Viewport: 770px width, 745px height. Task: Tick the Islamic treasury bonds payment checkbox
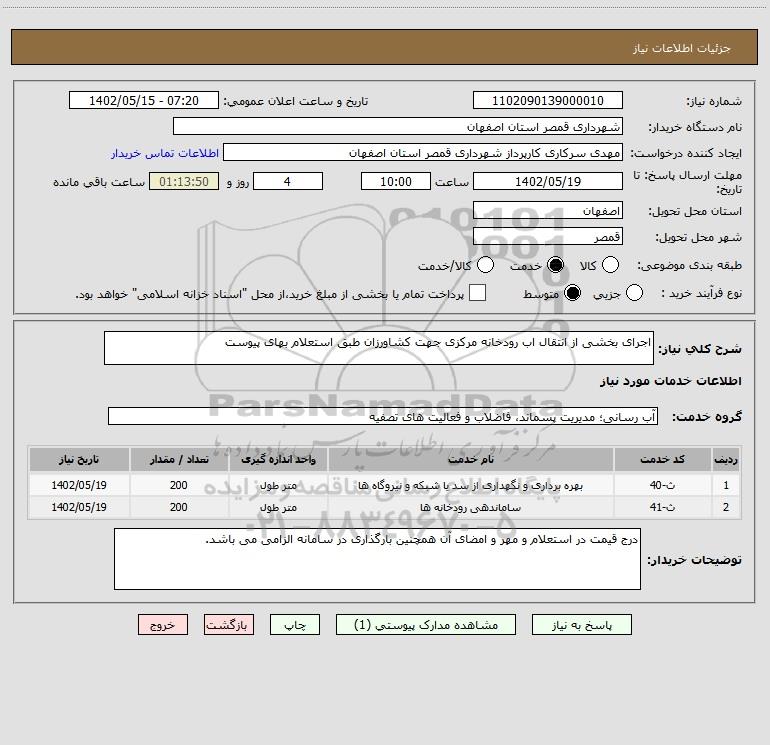[x=477, y=293]
